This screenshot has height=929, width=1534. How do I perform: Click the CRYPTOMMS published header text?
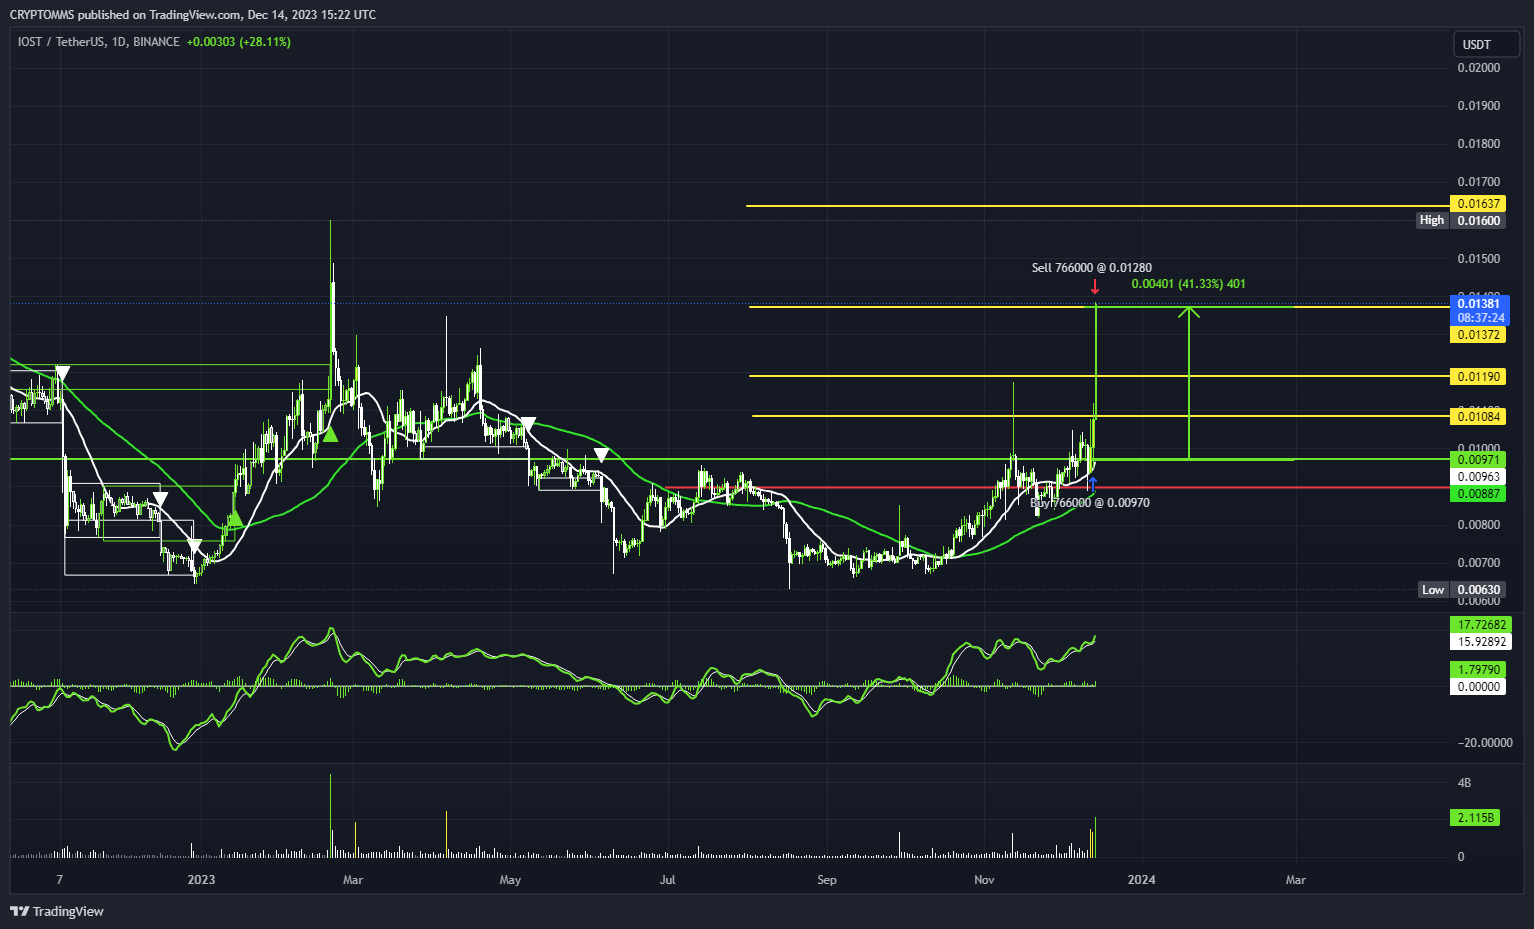click(193, 14)
